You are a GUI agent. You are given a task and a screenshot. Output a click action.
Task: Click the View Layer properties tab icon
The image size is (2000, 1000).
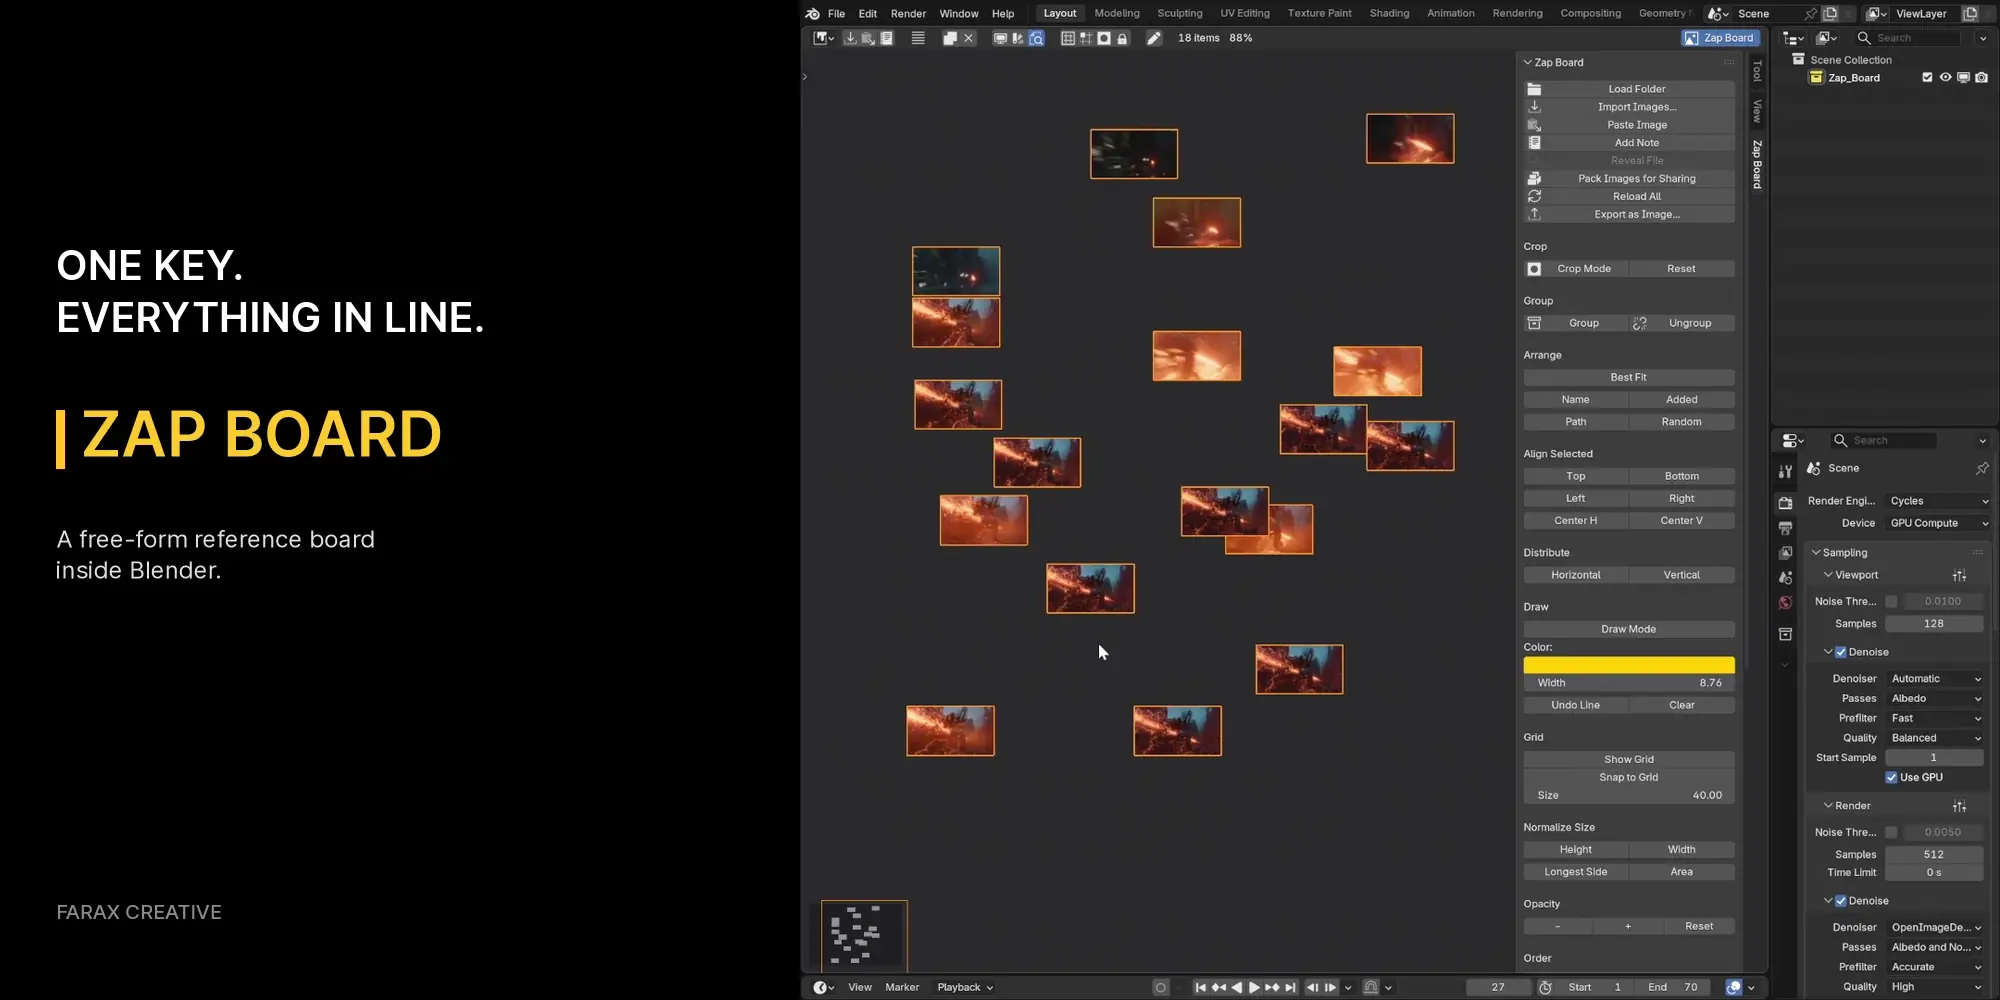pyautogui.click(x=1785, y=553)
